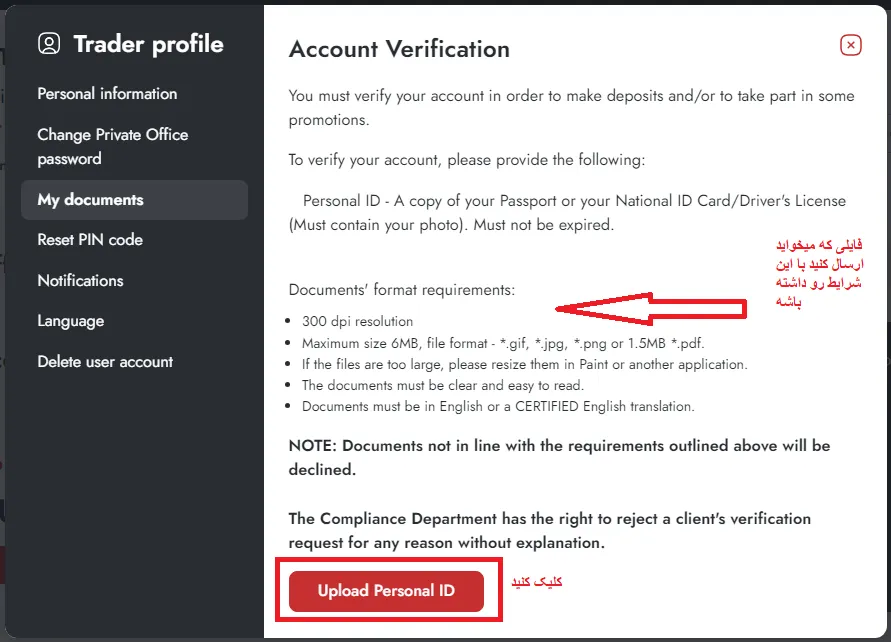Close the Account Verification dialog
The height and width of the screenshot is (642, 891).
(x=850, y=45)
